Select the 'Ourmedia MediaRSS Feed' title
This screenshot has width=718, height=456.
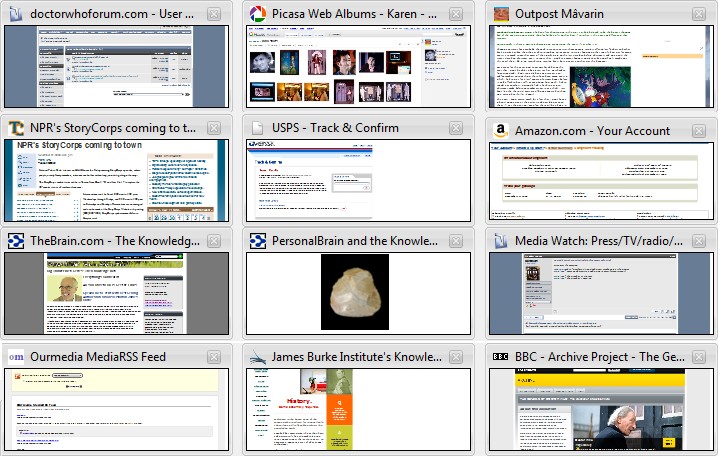98,357
